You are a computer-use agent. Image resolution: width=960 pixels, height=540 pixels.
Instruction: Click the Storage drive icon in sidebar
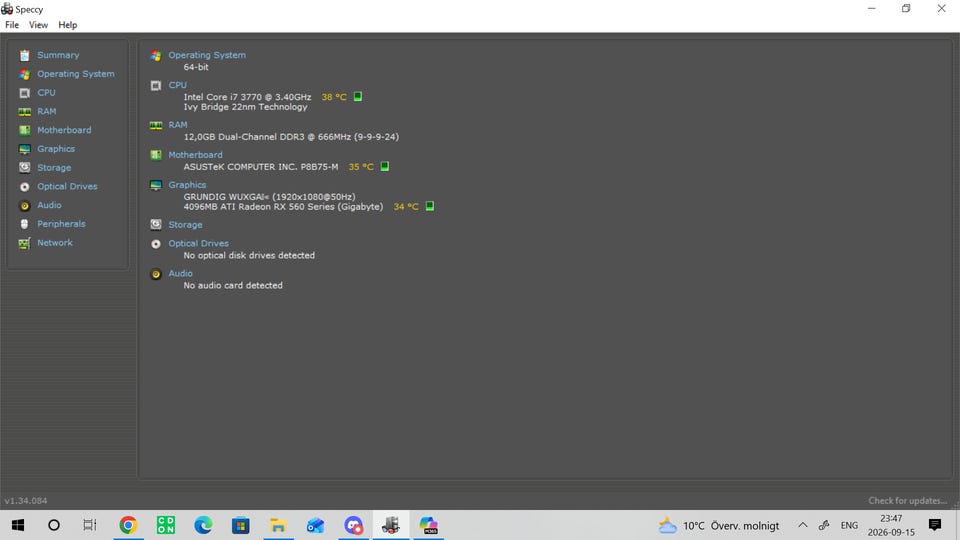point(24,168)
